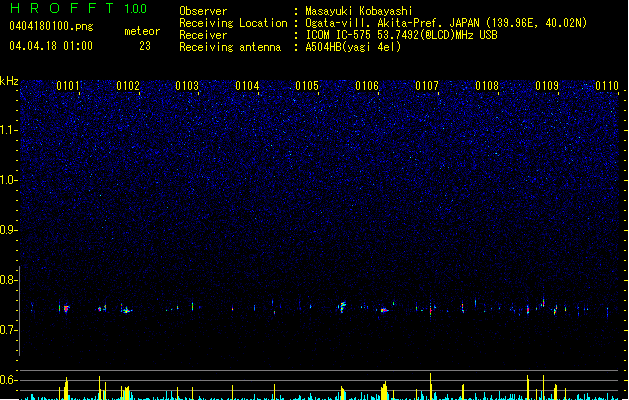Click the kHz axis unit label
This screenshot has height=400, width=629.
9,81
